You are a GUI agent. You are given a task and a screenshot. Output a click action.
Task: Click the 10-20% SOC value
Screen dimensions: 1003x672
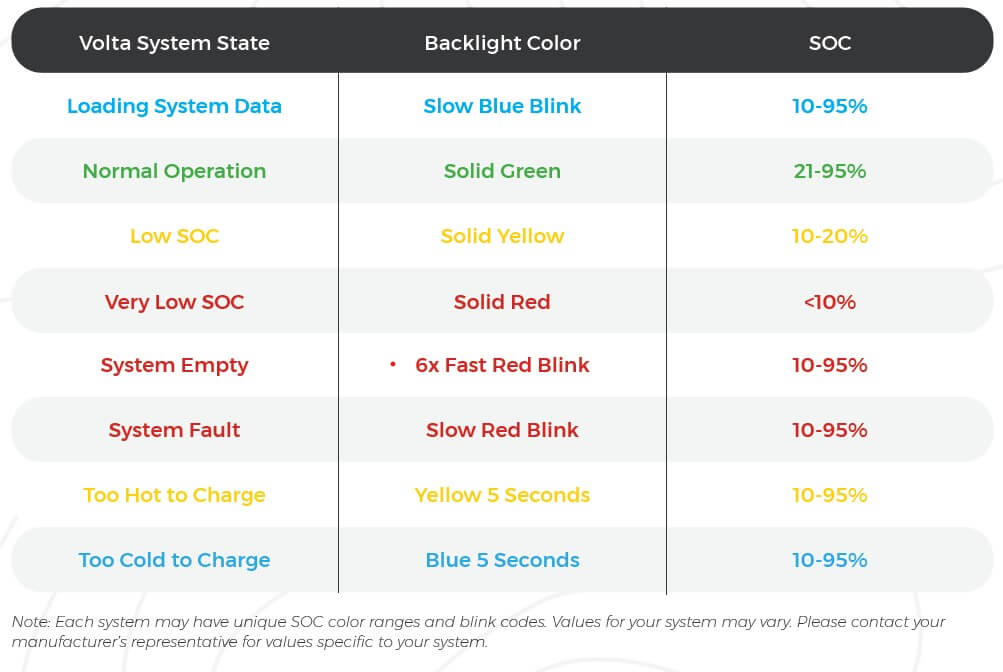click(830, 236)
